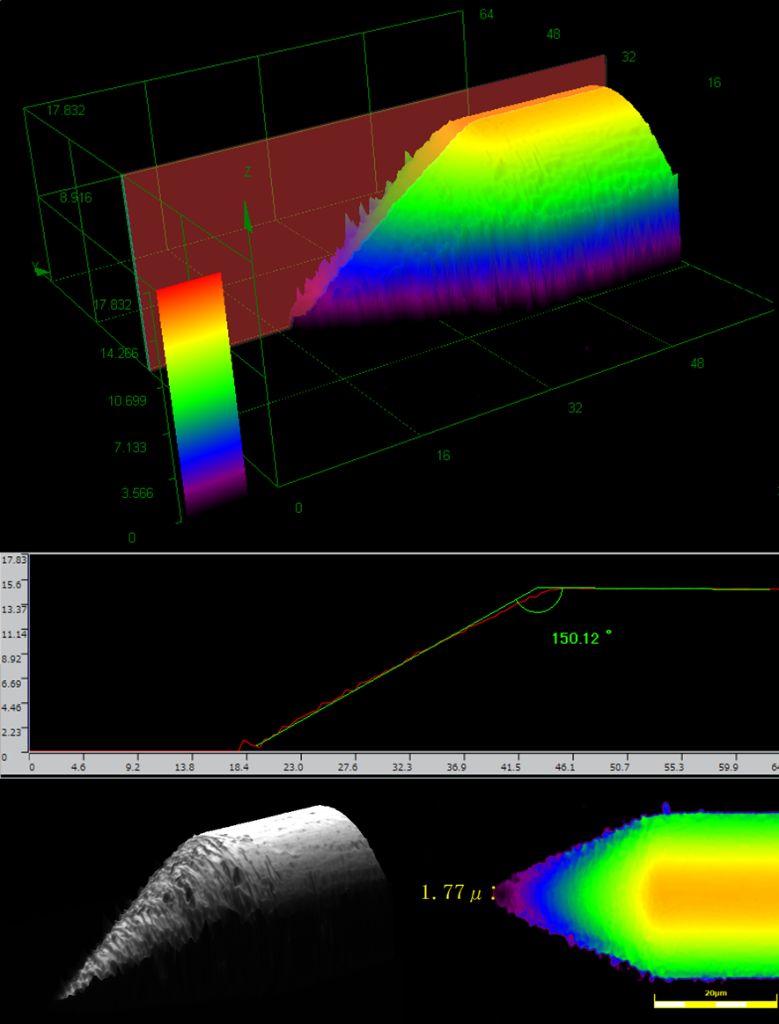
Task: Click the 8.916 Z-axis label
Action: pyautogui.click(x=76, y=198)
